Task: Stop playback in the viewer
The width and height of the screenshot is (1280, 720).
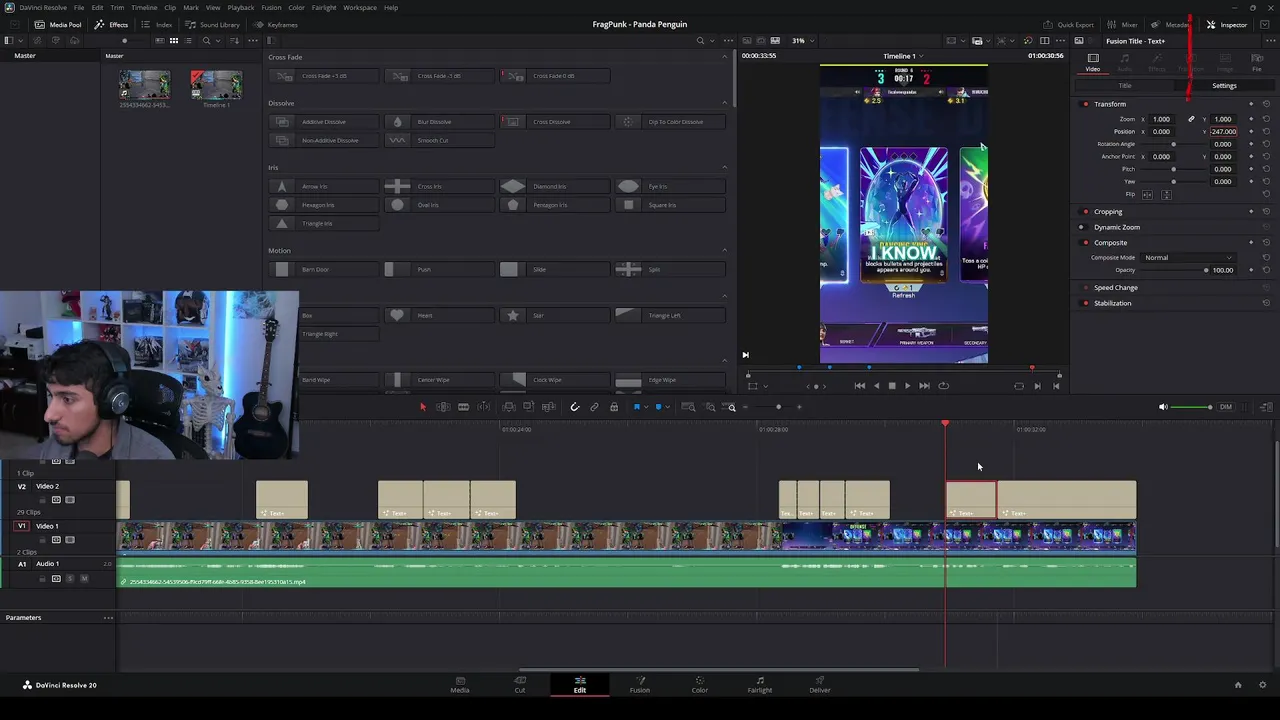Action: (892, 386)
